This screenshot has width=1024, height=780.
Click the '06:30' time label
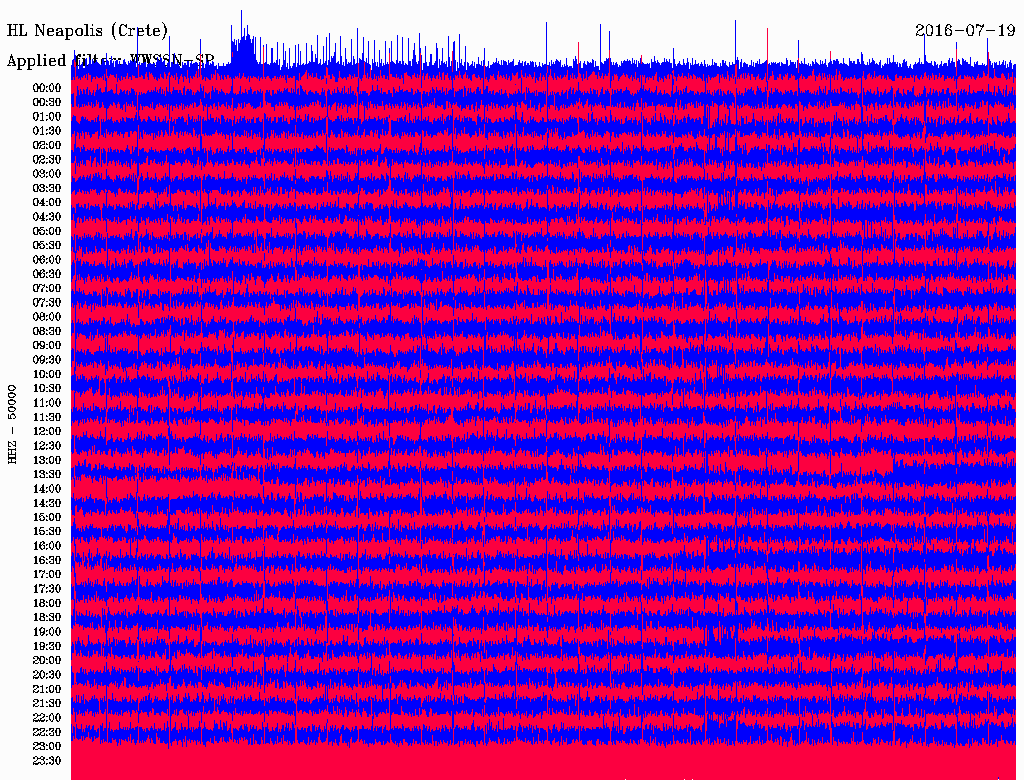[x=47, y=274]
